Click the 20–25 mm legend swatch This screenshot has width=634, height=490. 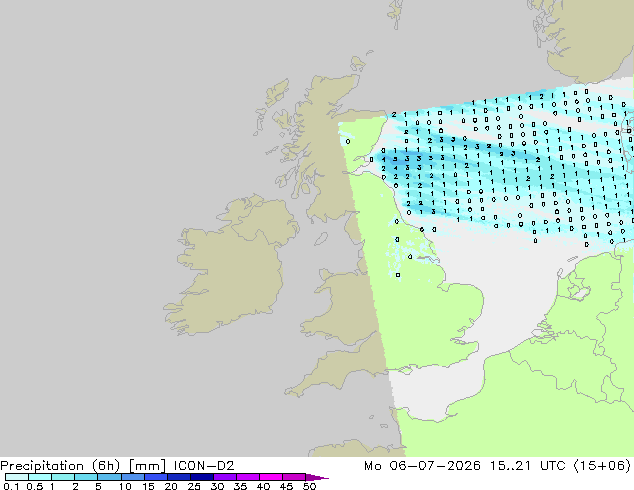178,477
